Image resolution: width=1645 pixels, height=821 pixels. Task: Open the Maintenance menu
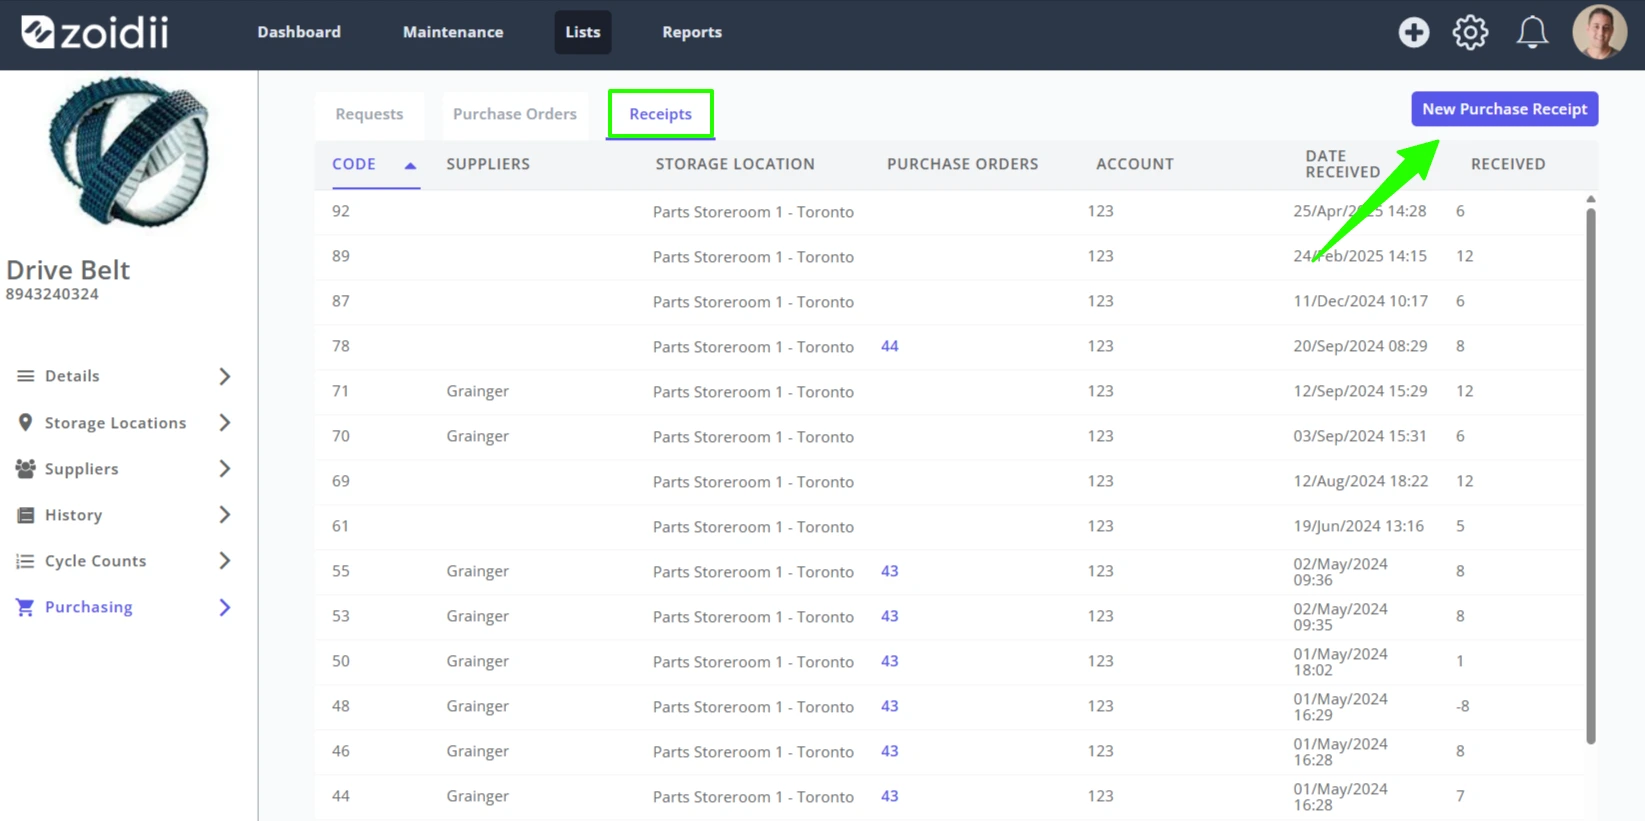(x=453, y=32)
